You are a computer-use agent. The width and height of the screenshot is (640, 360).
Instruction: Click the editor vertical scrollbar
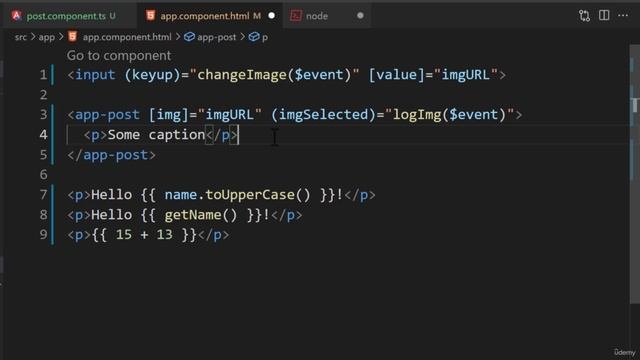[634, 173]
